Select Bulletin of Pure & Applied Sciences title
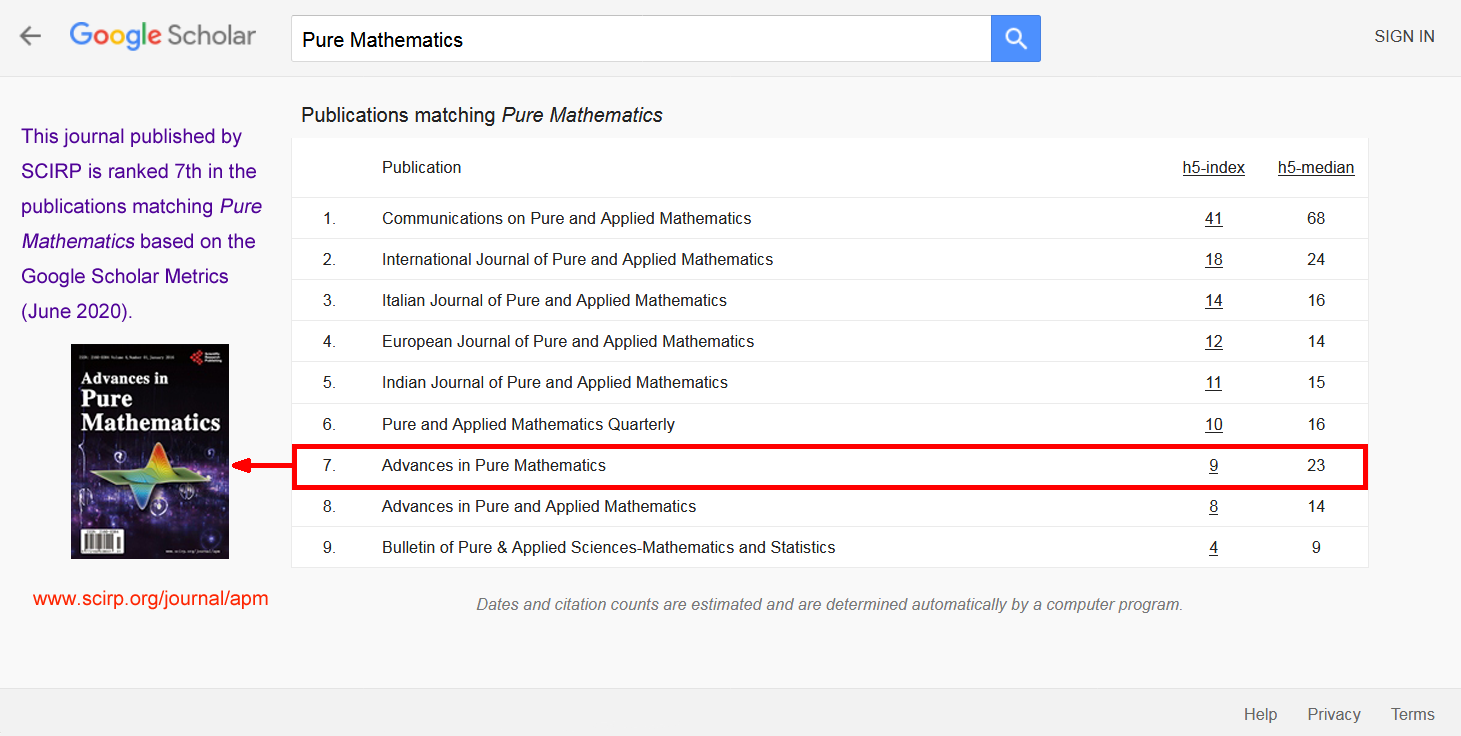Viewport: 1461px width, 736px height. [608, 548]
